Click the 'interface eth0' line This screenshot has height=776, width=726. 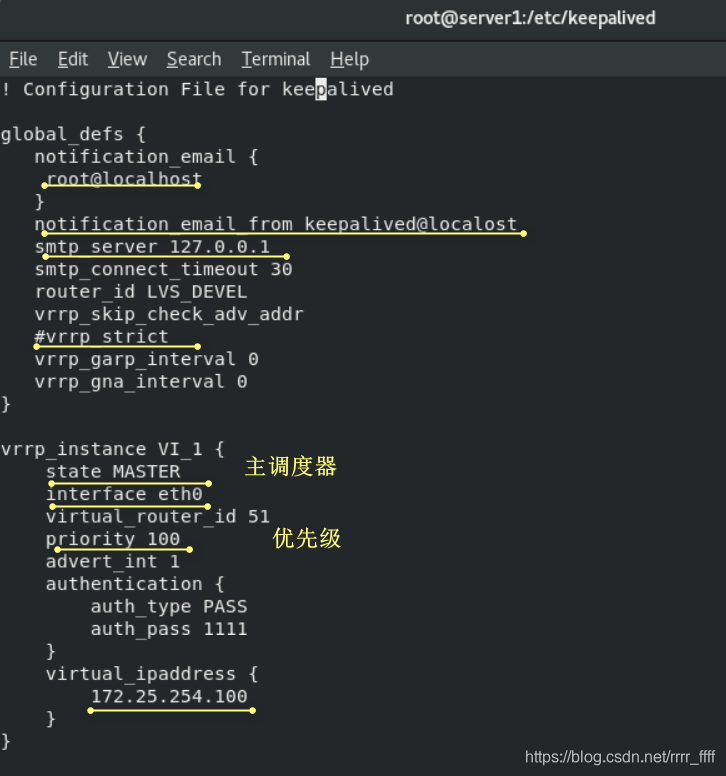[124, 494]
